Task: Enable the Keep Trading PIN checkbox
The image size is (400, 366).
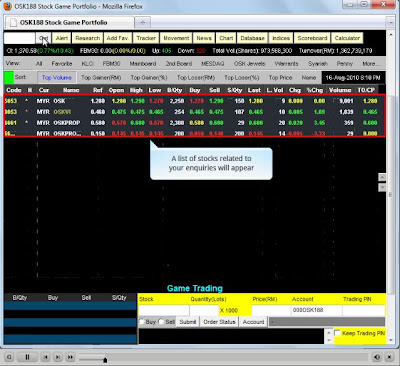Action: pos(337,333)
